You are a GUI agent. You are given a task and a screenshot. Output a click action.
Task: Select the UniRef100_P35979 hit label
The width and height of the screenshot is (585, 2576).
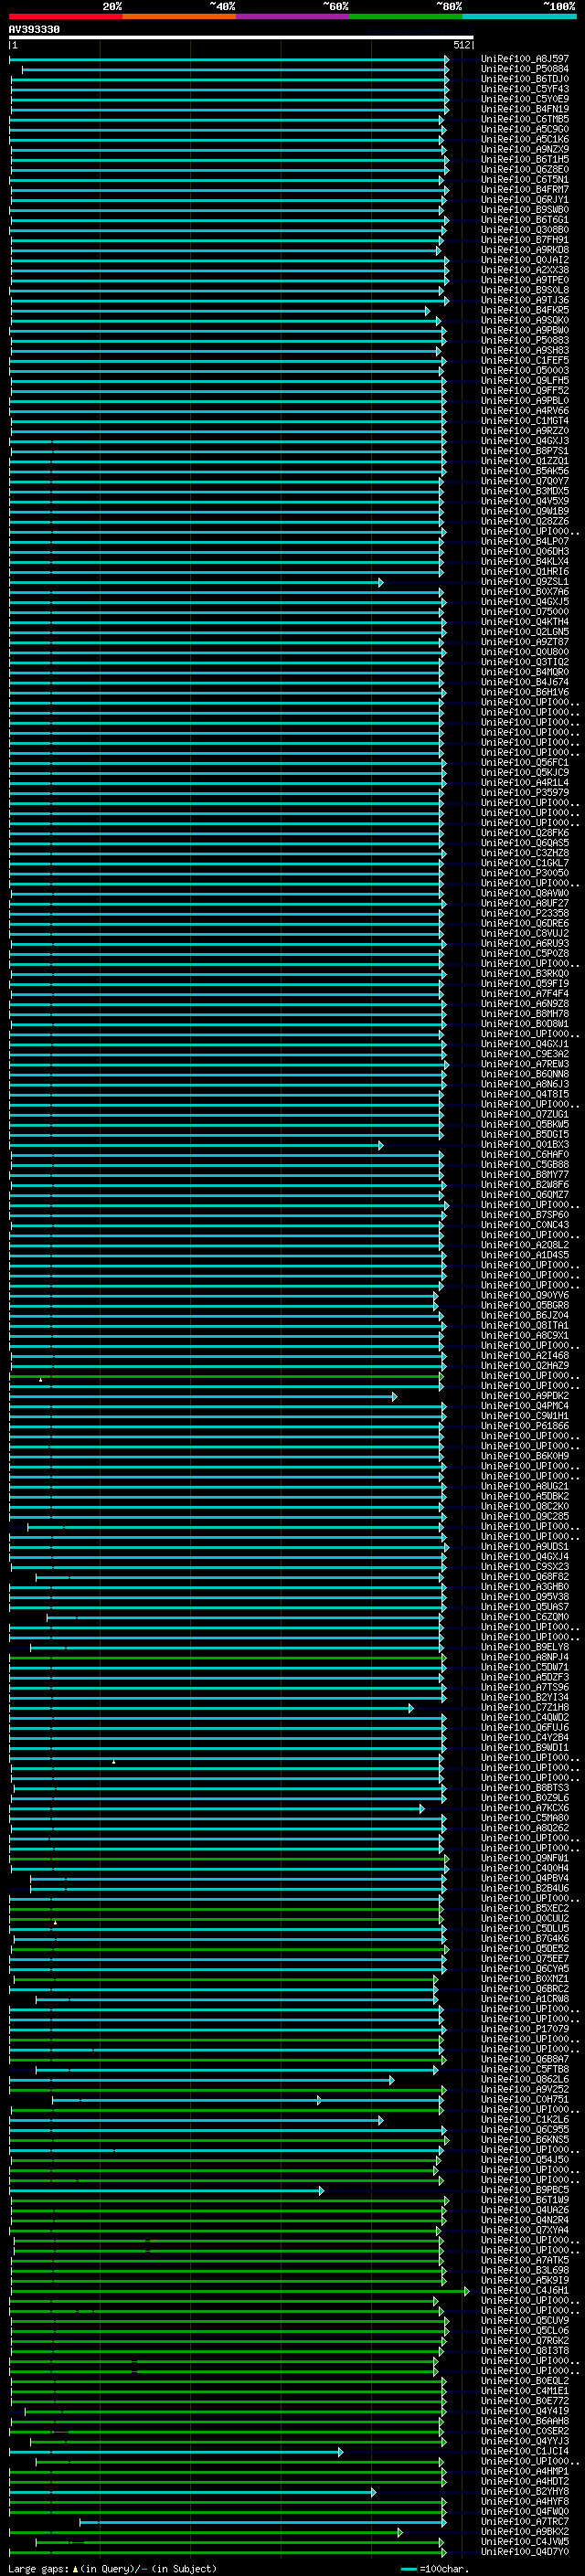[x=525, y=792]
